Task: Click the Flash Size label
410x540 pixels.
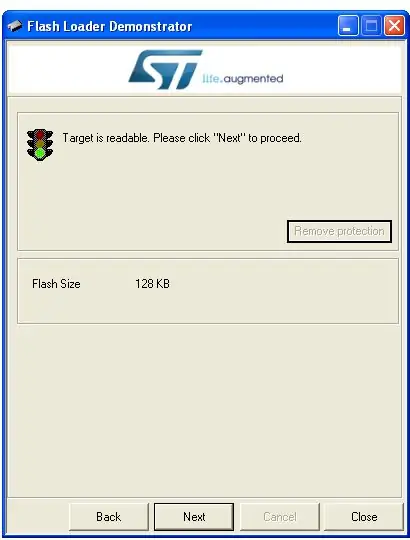Action: (x=56, y=284)
